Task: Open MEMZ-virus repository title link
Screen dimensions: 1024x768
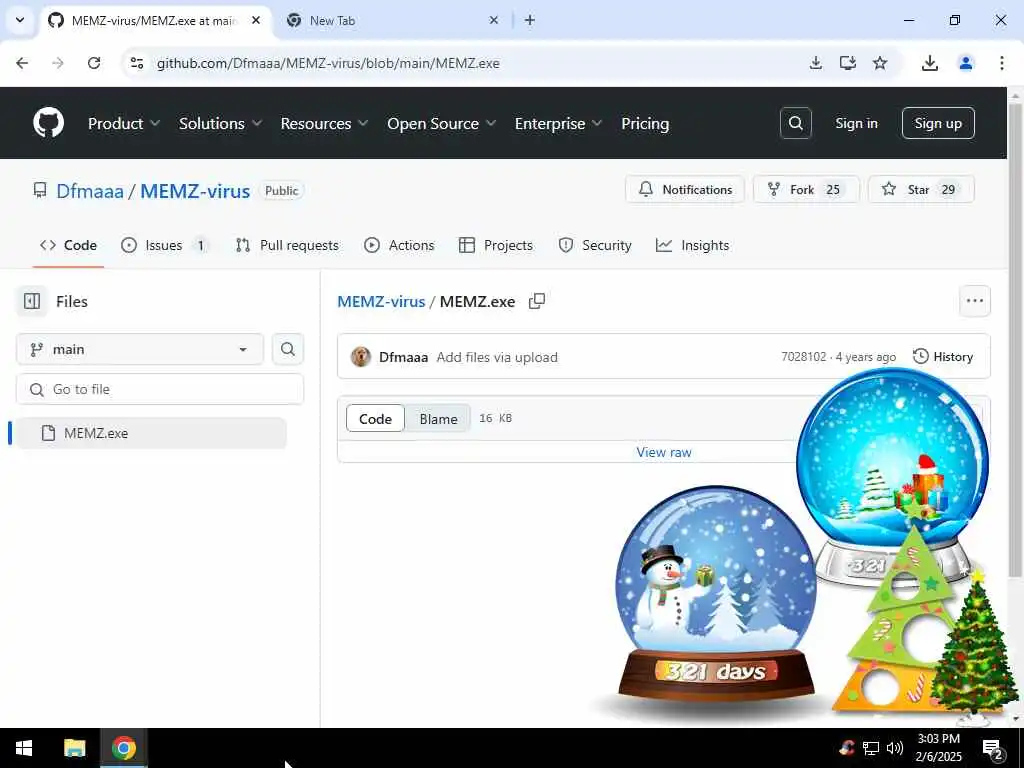Action: [195, 191]
